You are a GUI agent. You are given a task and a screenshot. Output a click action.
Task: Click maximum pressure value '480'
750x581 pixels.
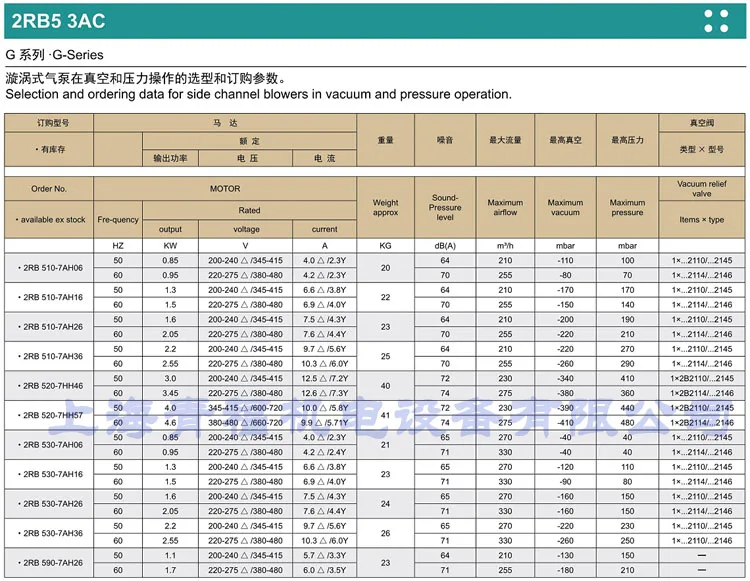click(x=627, y=423)
